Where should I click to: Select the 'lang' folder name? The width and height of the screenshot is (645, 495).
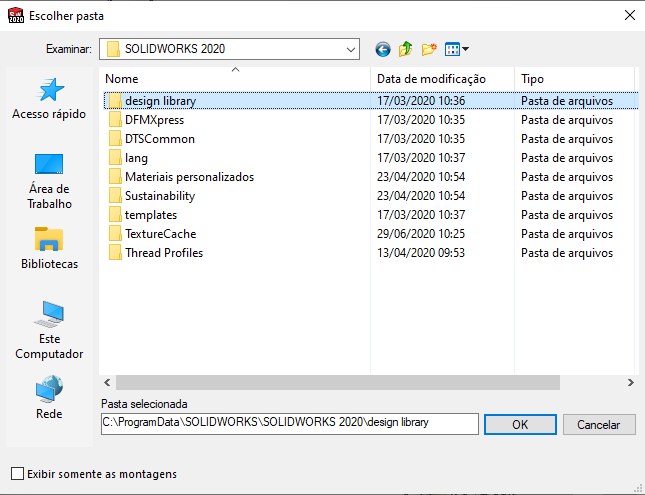[136, 158]
